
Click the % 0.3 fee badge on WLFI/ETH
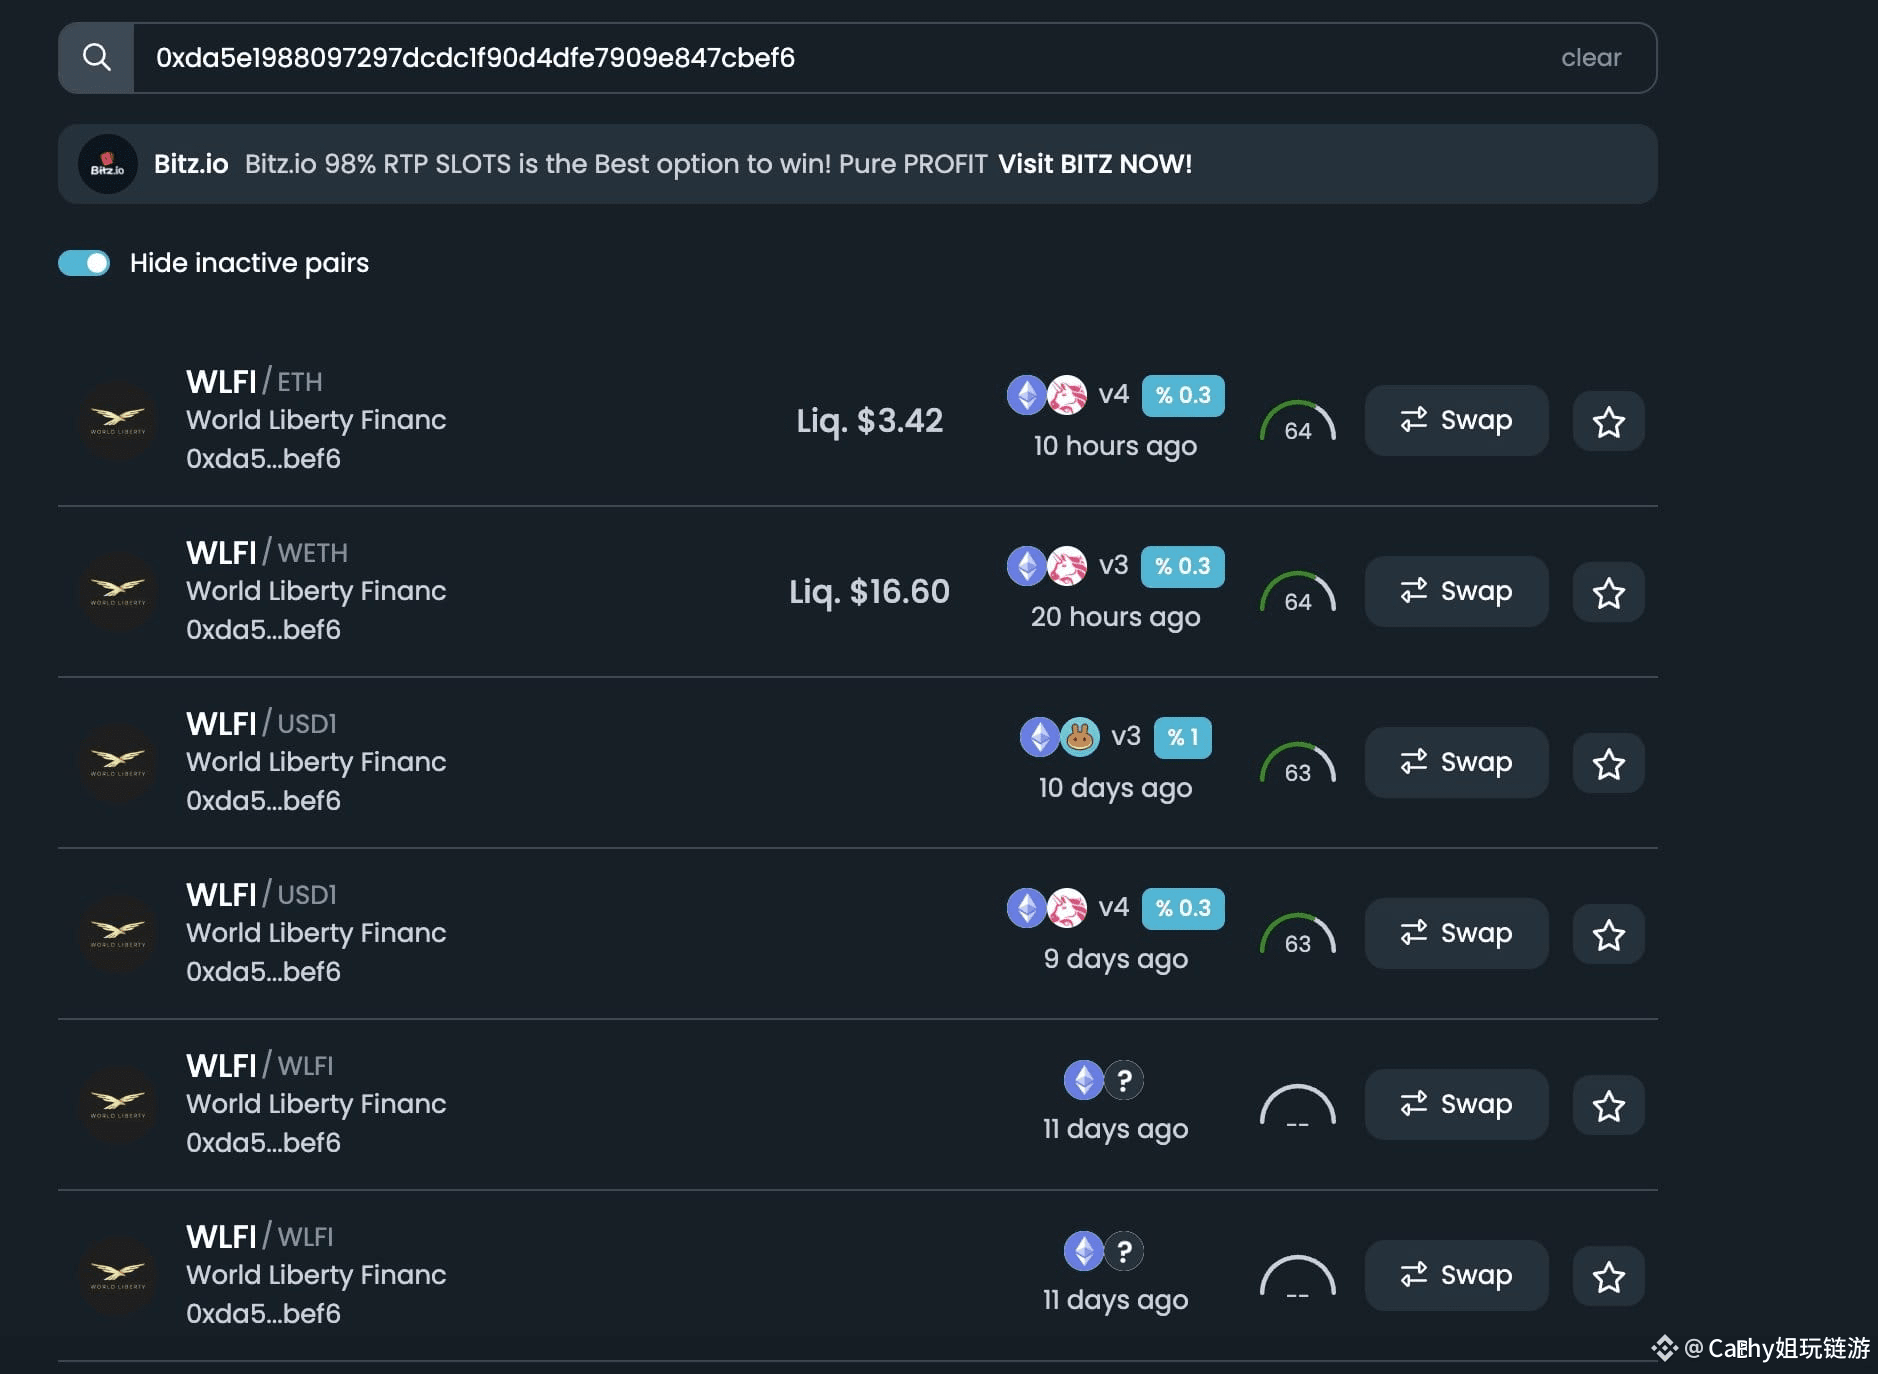coord(1183,395)
